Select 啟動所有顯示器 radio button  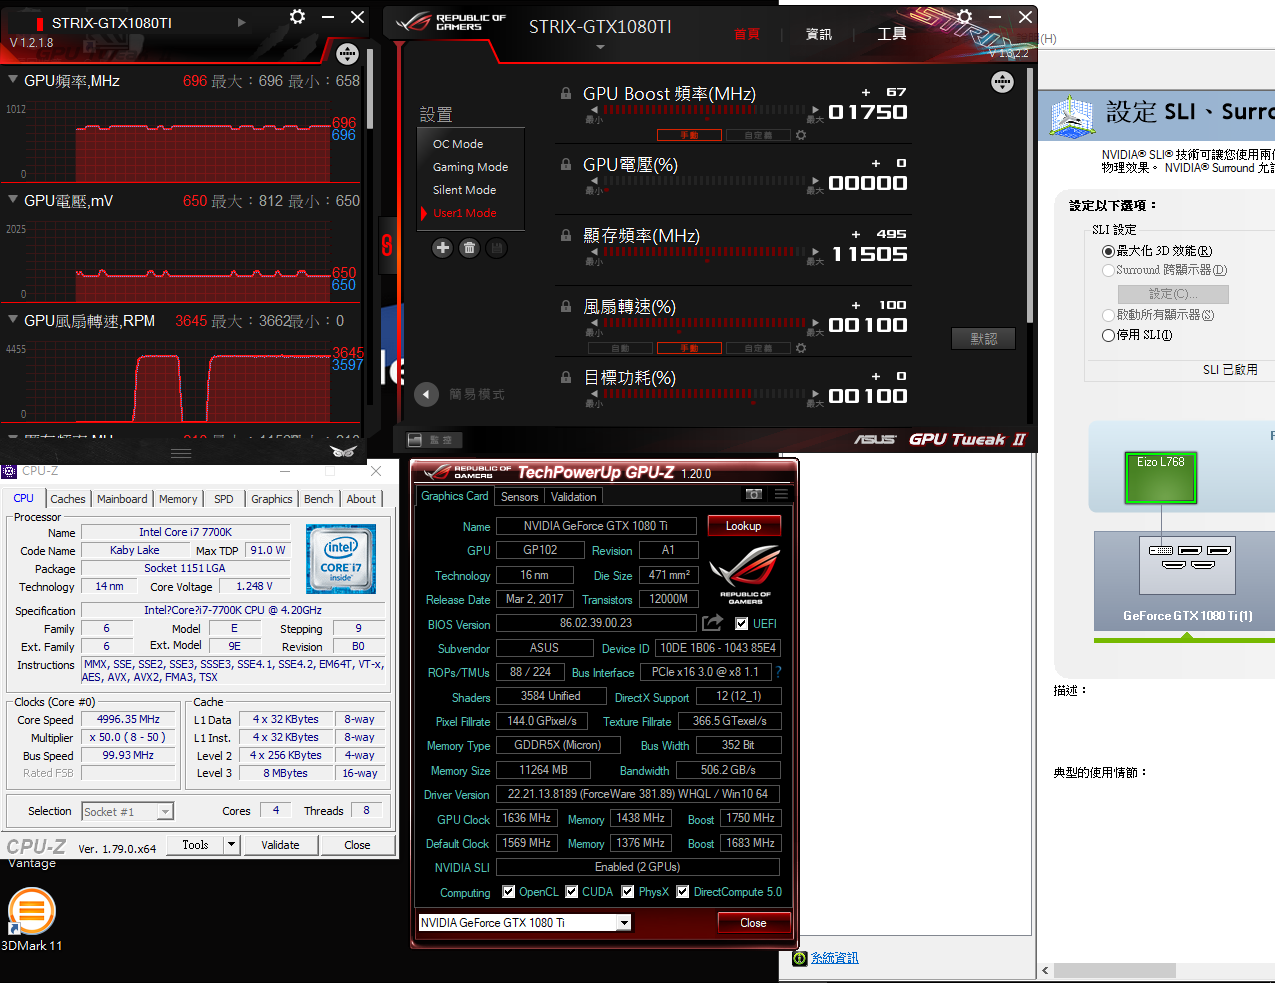1108,315
